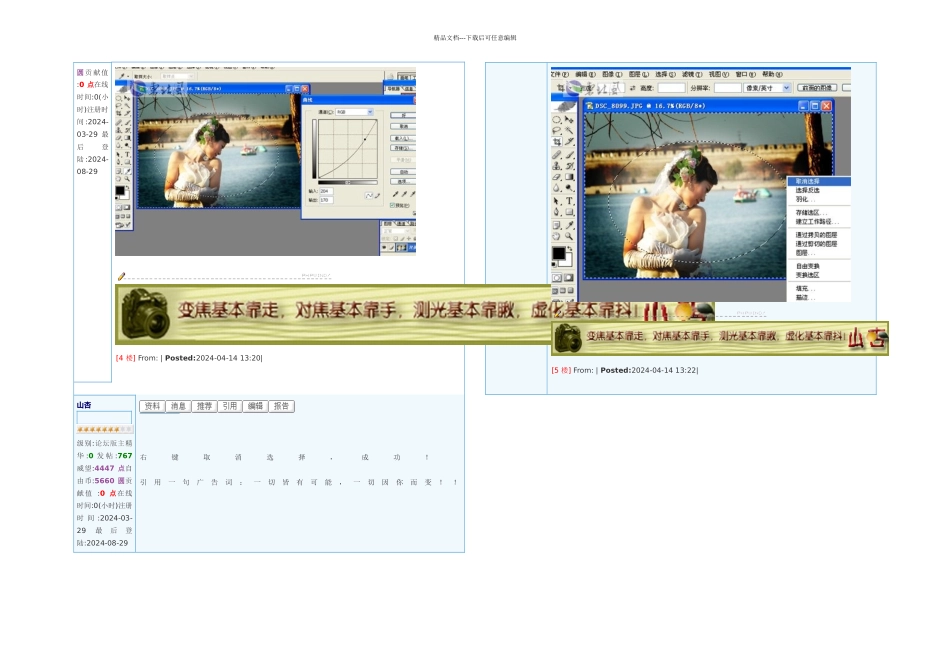Viewport: 950px width, 672px height.
Task: Open 文件 menu in context-menu Photoshop screenshot
Action: pos(559,74)
